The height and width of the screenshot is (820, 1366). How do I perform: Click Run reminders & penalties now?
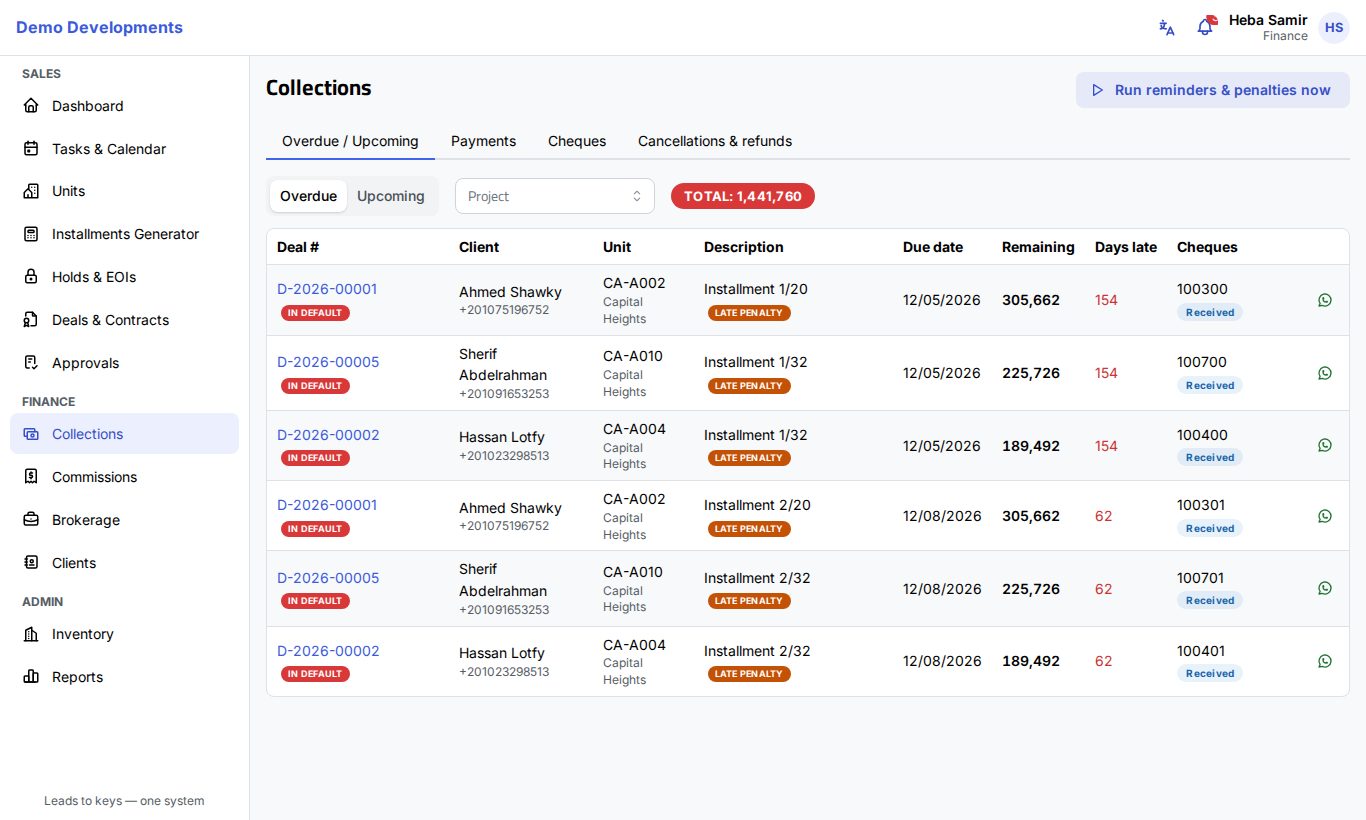(x=1213, y=90)
